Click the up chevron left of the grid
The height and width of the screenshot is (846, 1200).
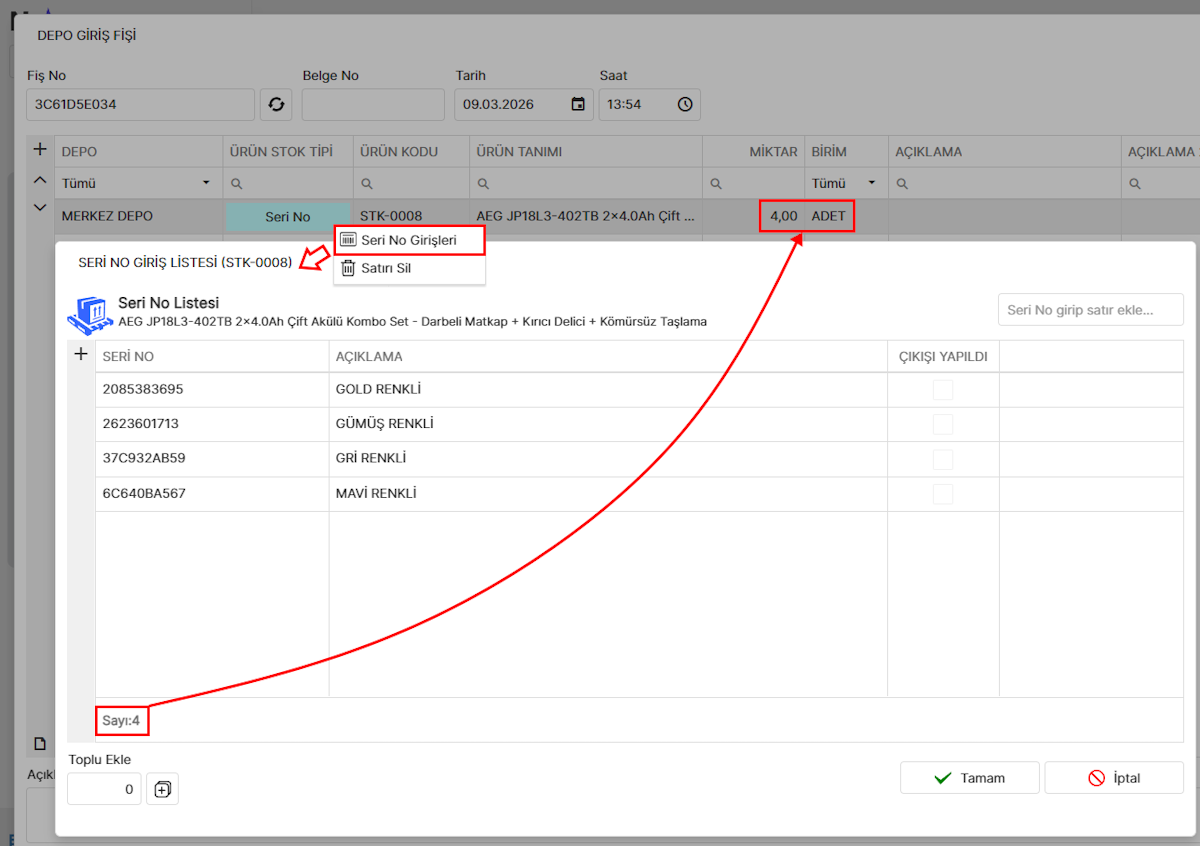pos(40,180)
